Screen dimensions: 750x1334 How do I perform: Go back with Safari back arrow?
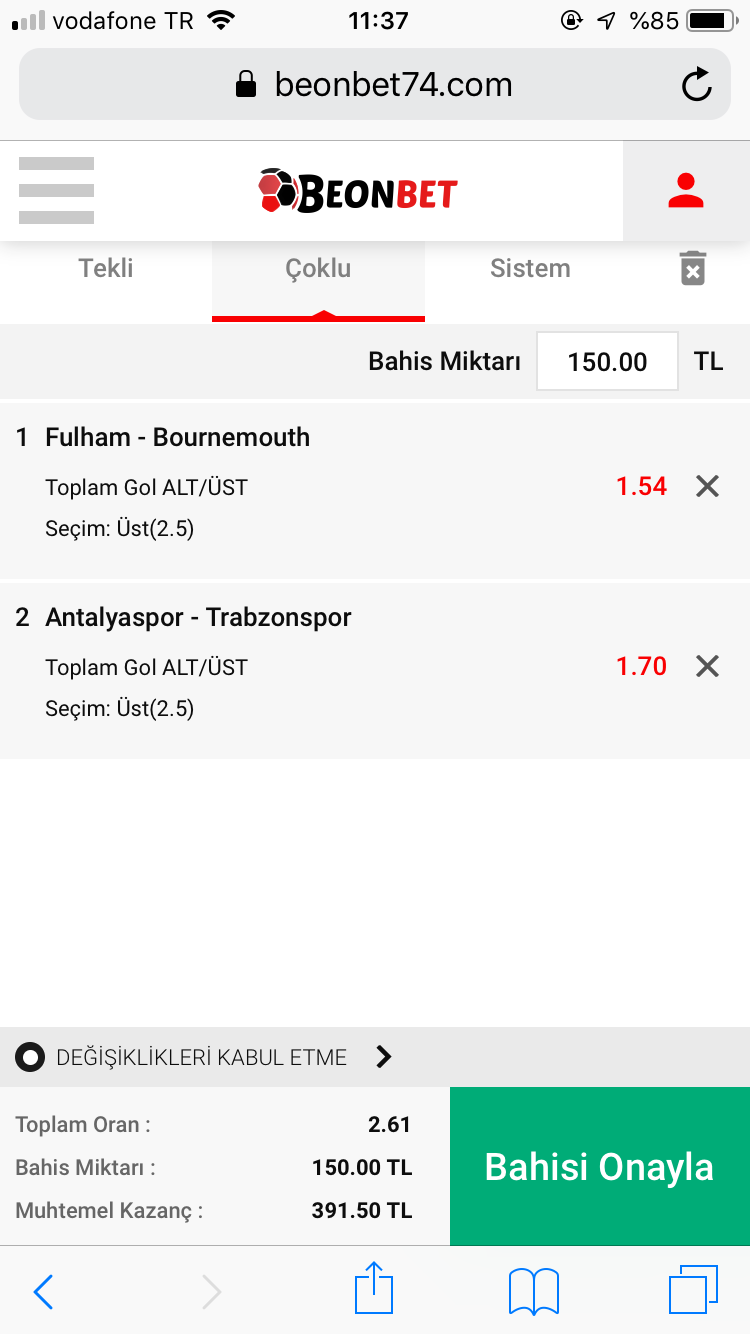tap(43, 1292)
